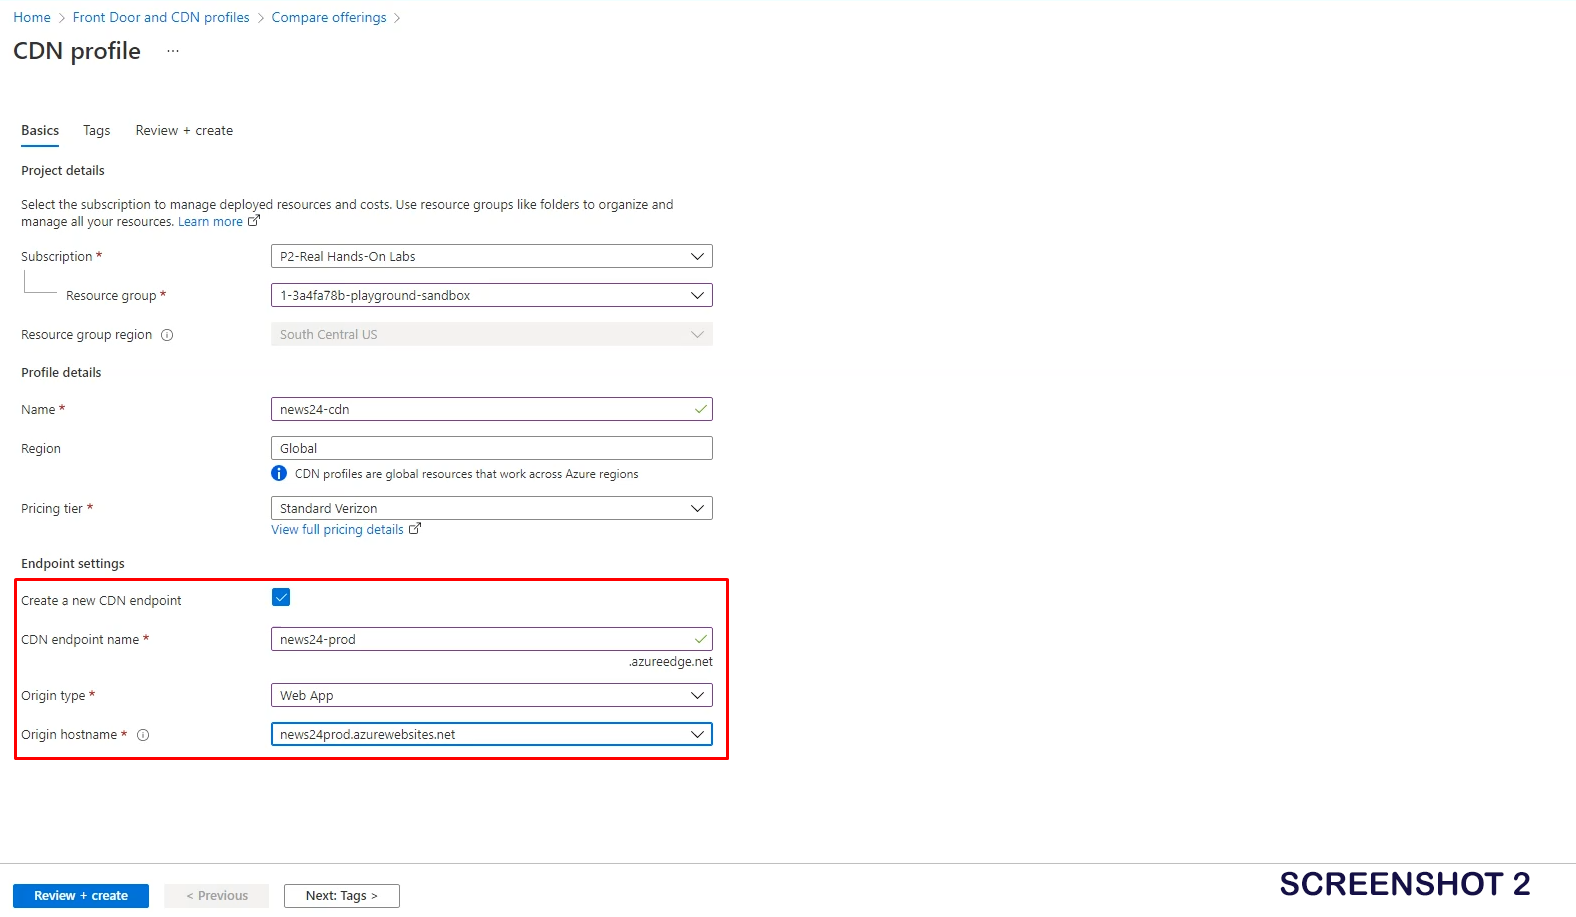
Task: Click the info icon beside Origin hostname
Action: pos(143,735)
